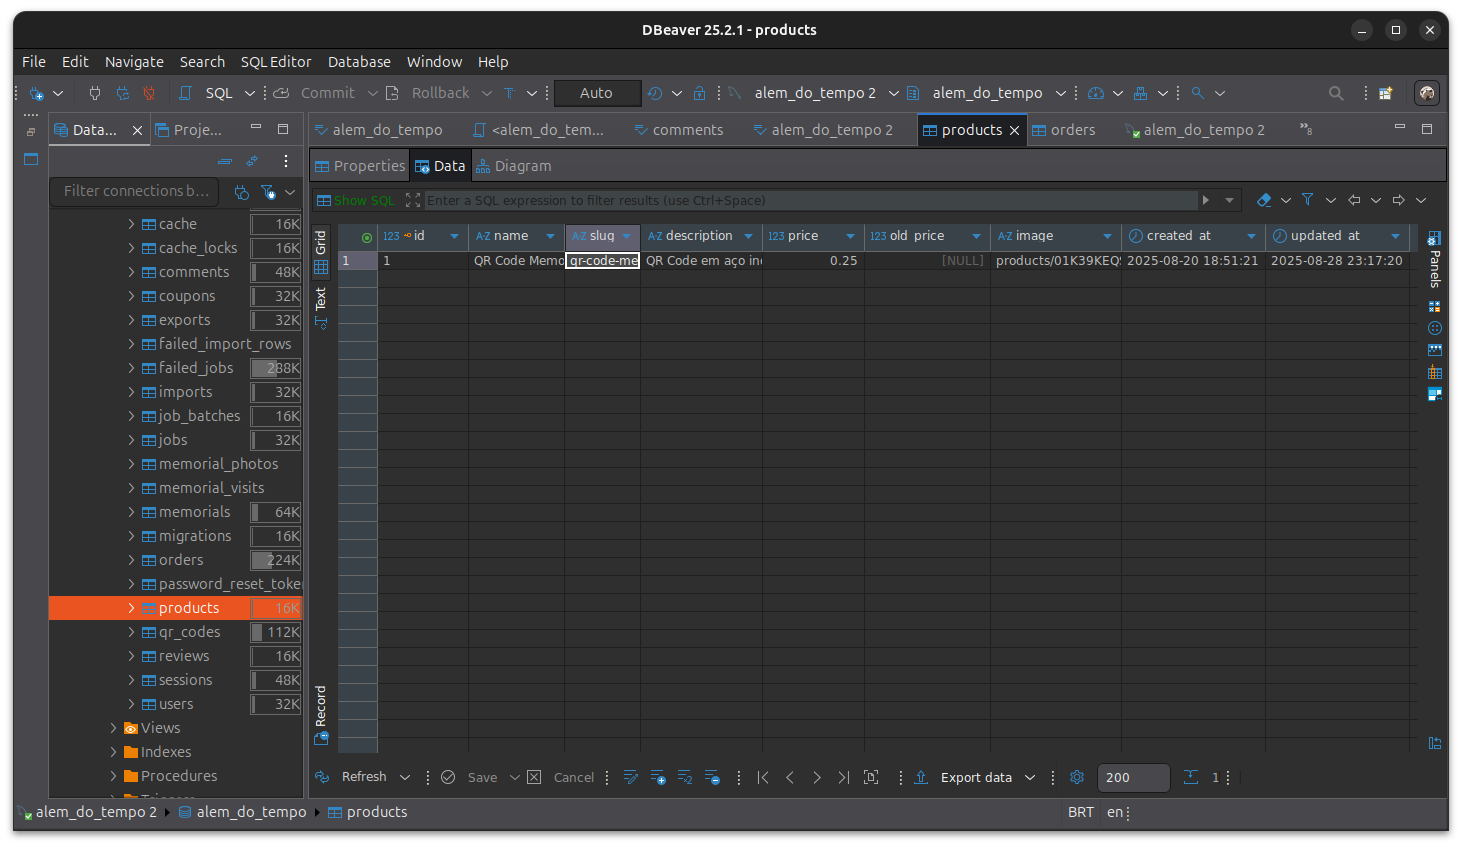Click the Delete current row icon
The height and width of the screenshot is (847, 1462).
click(x=712, y=777)
